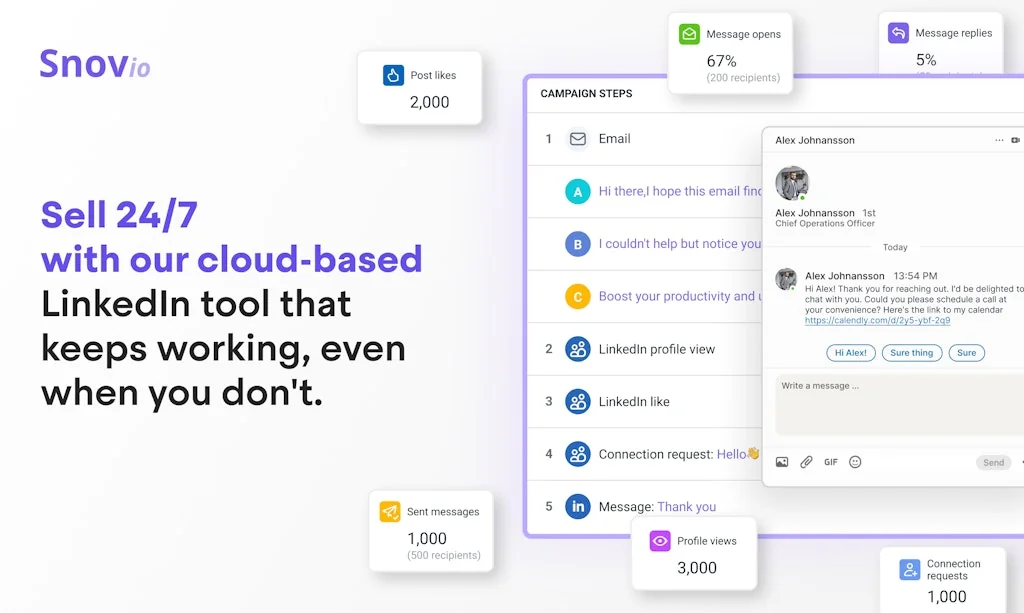Click the purple Message replies arrow icon
The image size is (1024, 613).
(x=898, y=33)
